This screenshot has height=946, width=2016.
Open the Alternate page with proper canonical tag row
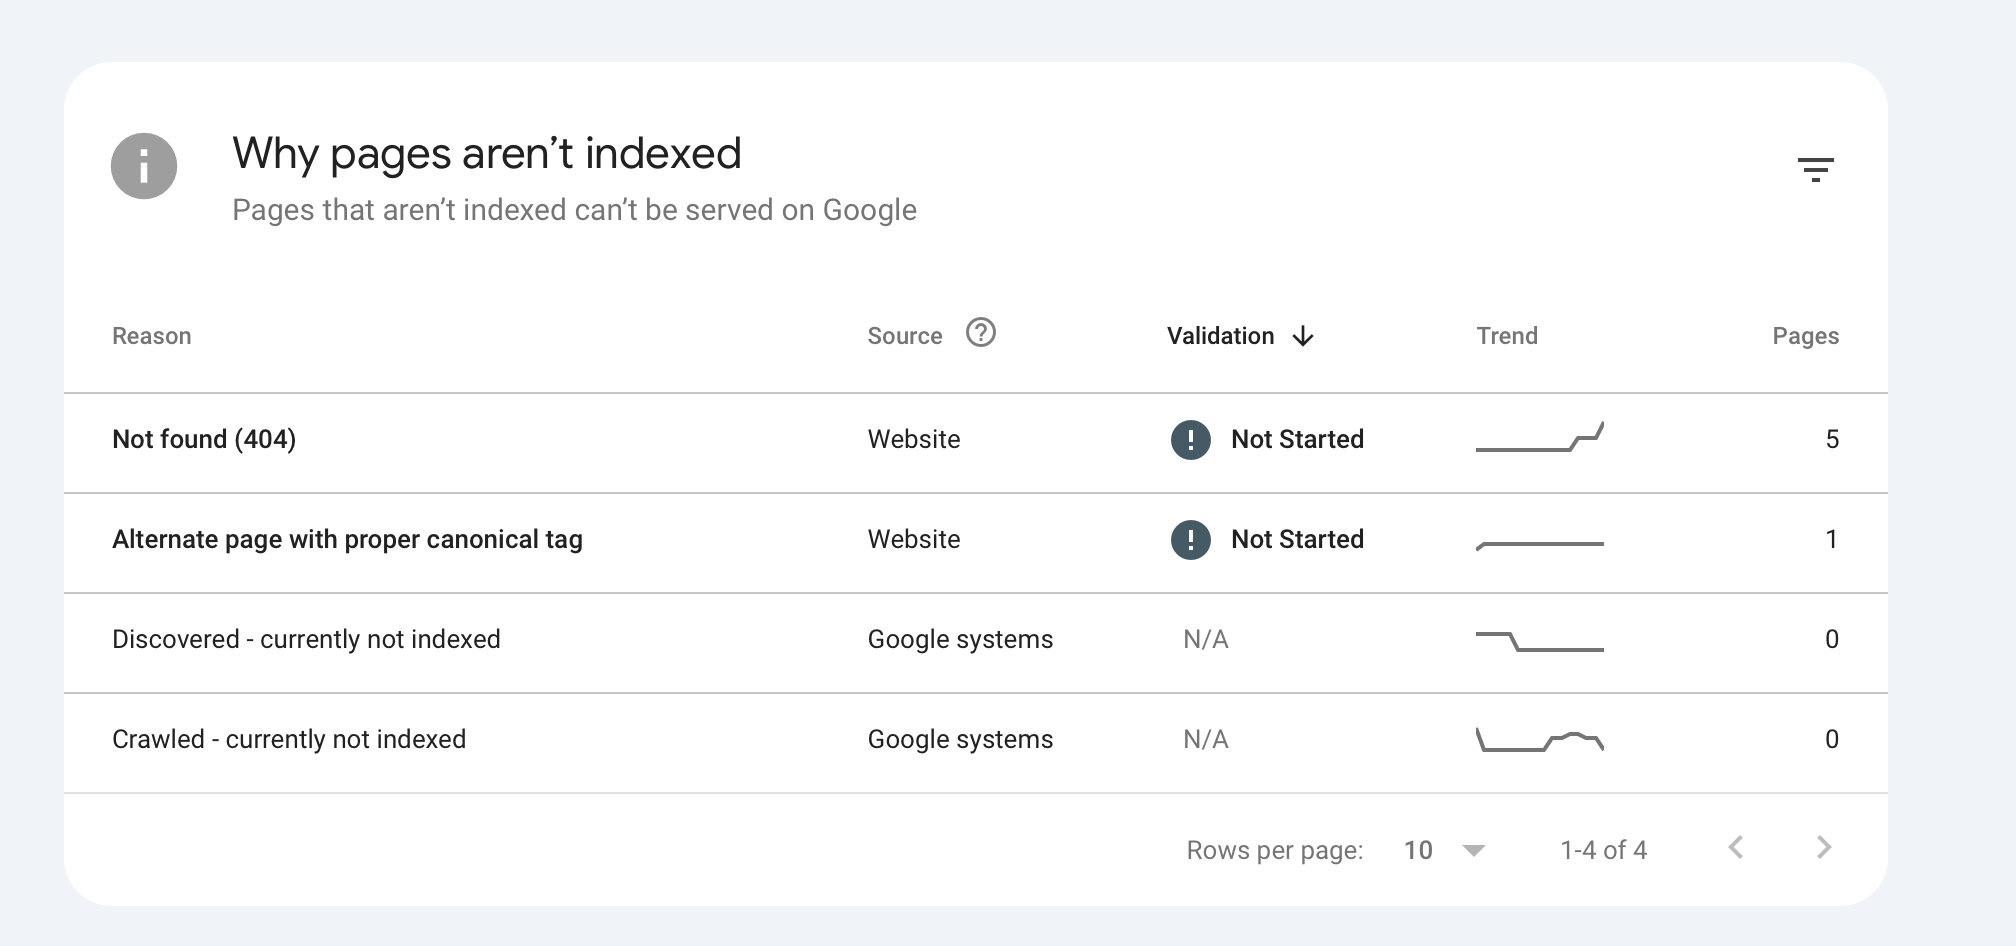pos(349,539)
